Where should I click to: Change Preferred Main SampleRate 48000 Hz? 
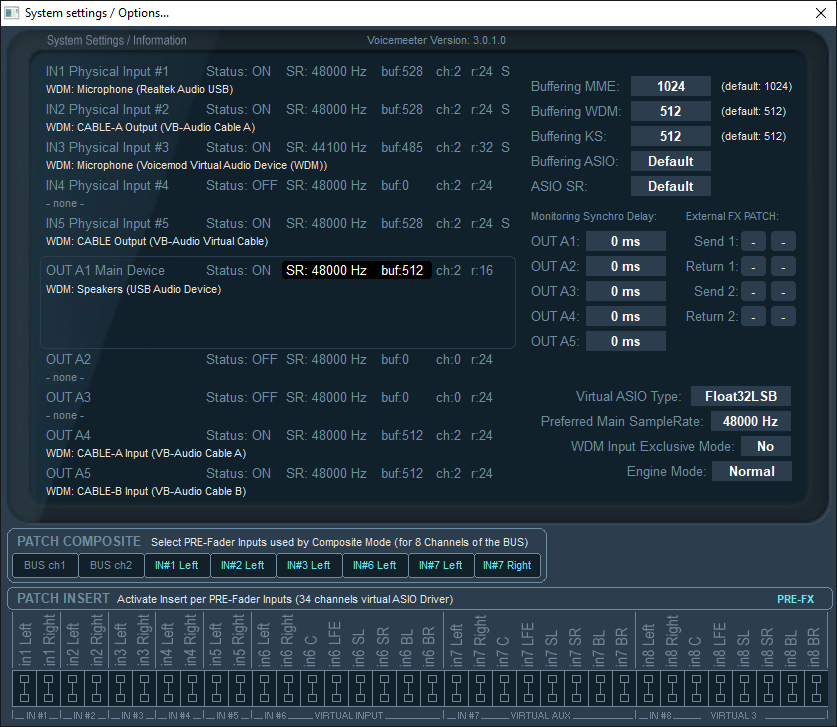pyautogui.click(x=751, y=421)
